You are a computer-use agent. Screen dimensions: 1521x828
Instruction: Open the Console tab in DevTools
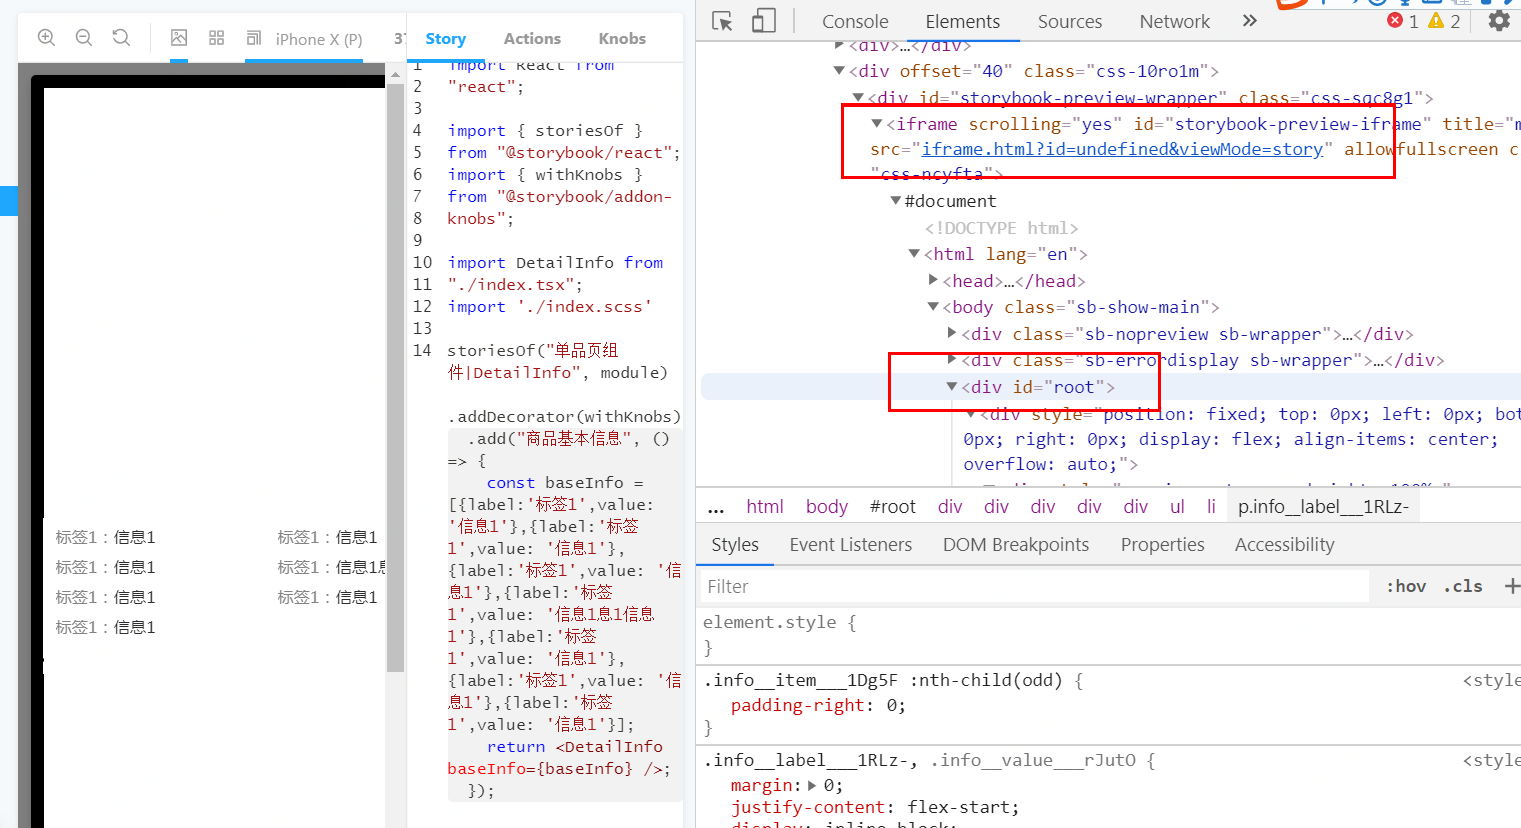tap(854, 21)
